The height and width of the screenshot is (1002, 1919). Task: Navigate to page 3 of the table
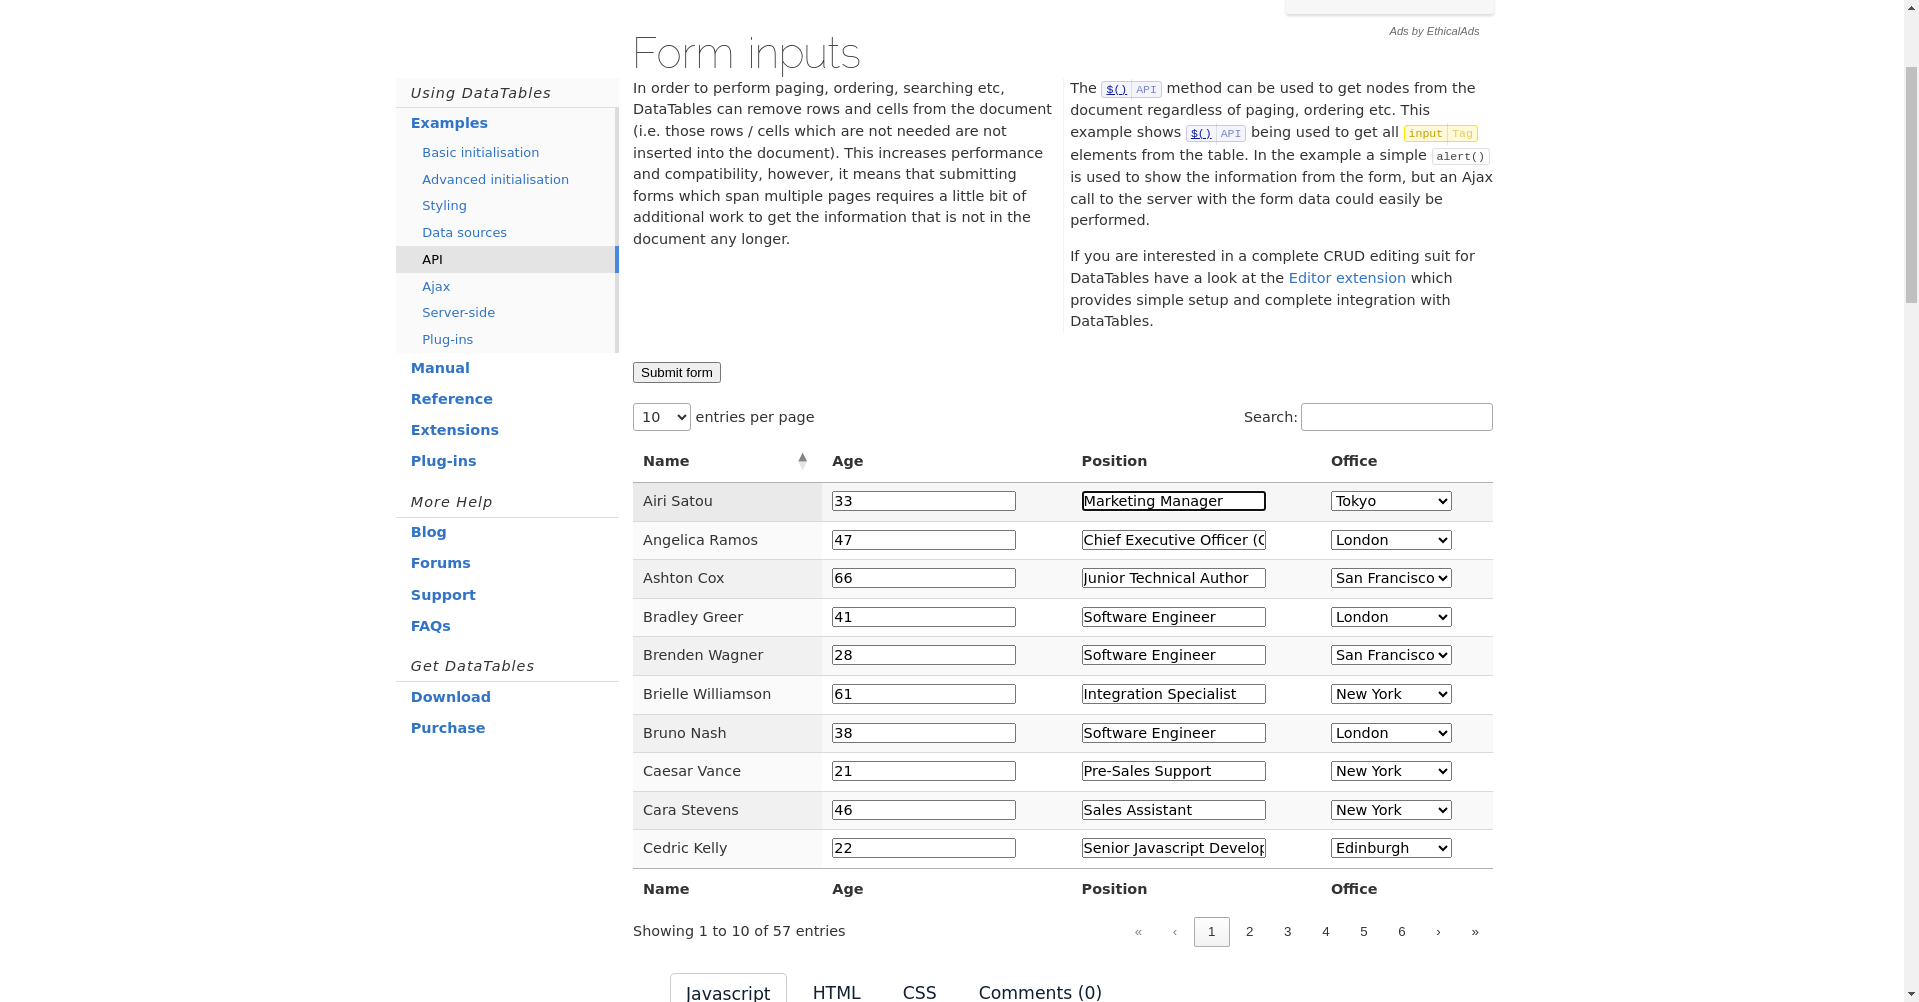pyautogui.click(x=1287, y=932)
